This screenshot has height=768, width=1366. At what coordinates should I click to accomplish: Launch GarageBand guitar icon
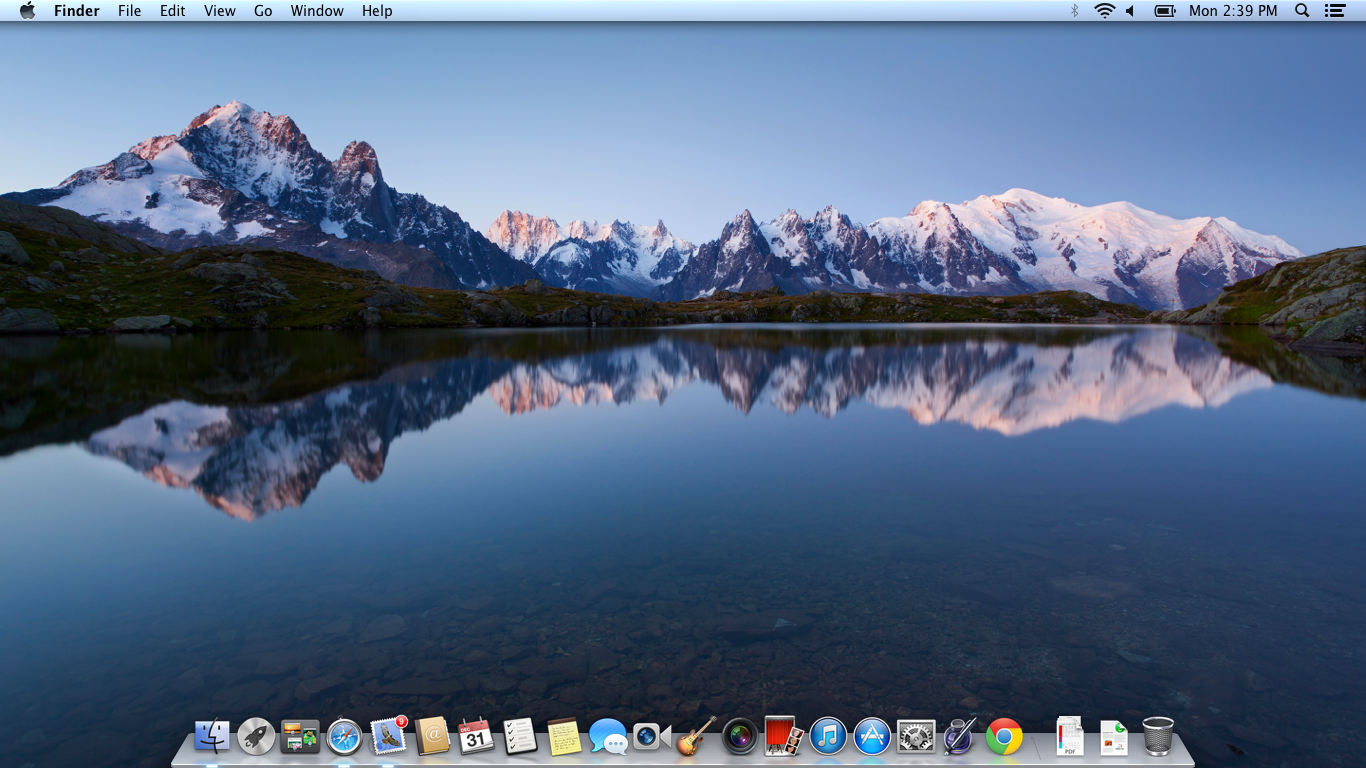tap(696, 737)
